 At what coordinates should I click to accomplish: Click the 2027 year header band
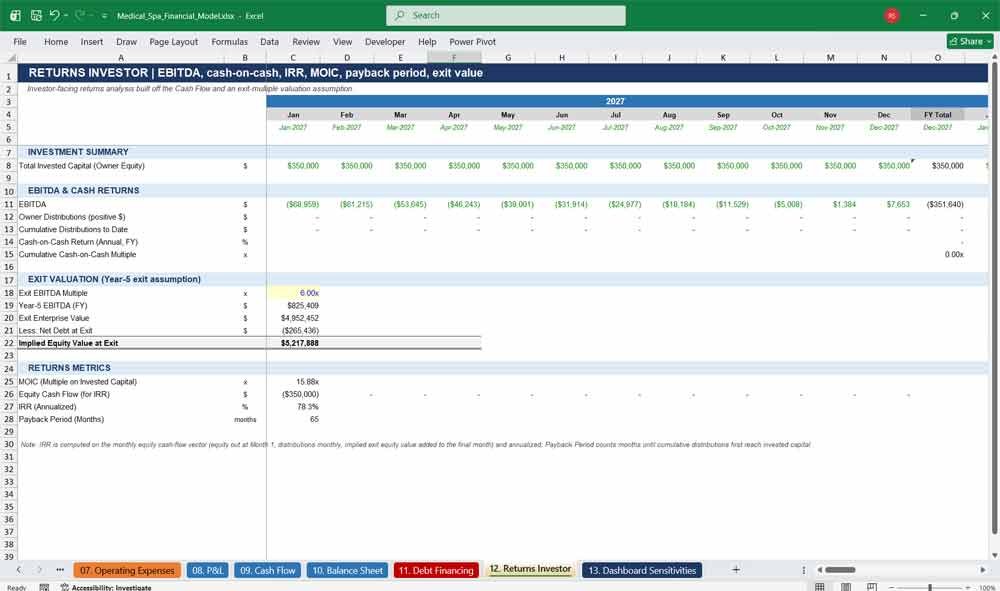click(x=628, y=101)
